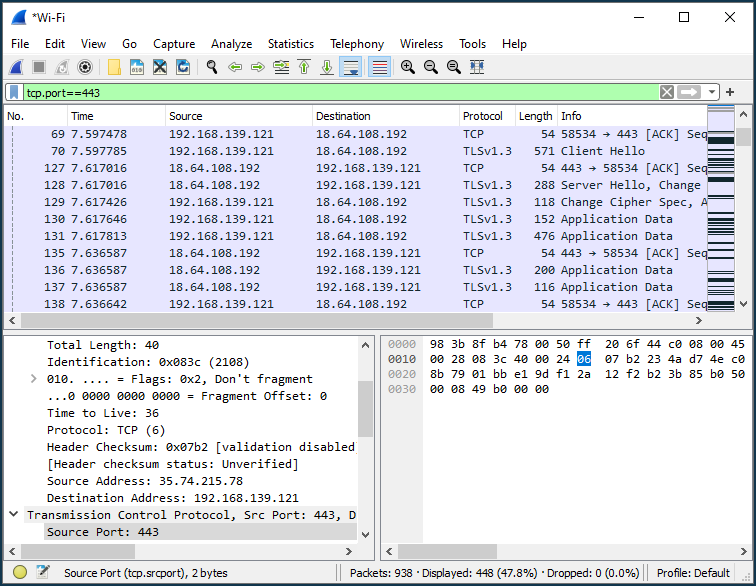Open the Statistics menu
Viewport: 756px width, 586px height.
click(291, 44)
